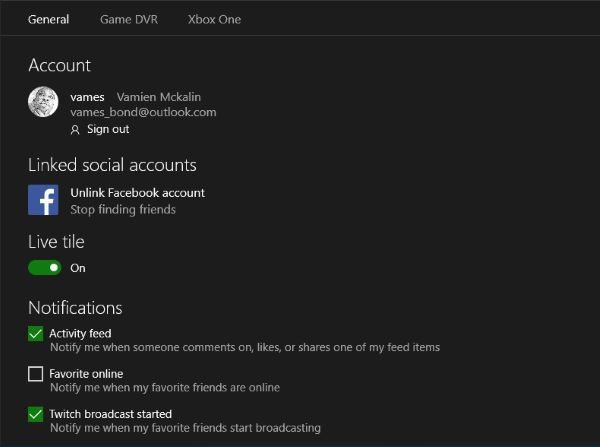The image size is (600, 447).
Task: Click Stop finding friends text
Action: pos(123,210)
